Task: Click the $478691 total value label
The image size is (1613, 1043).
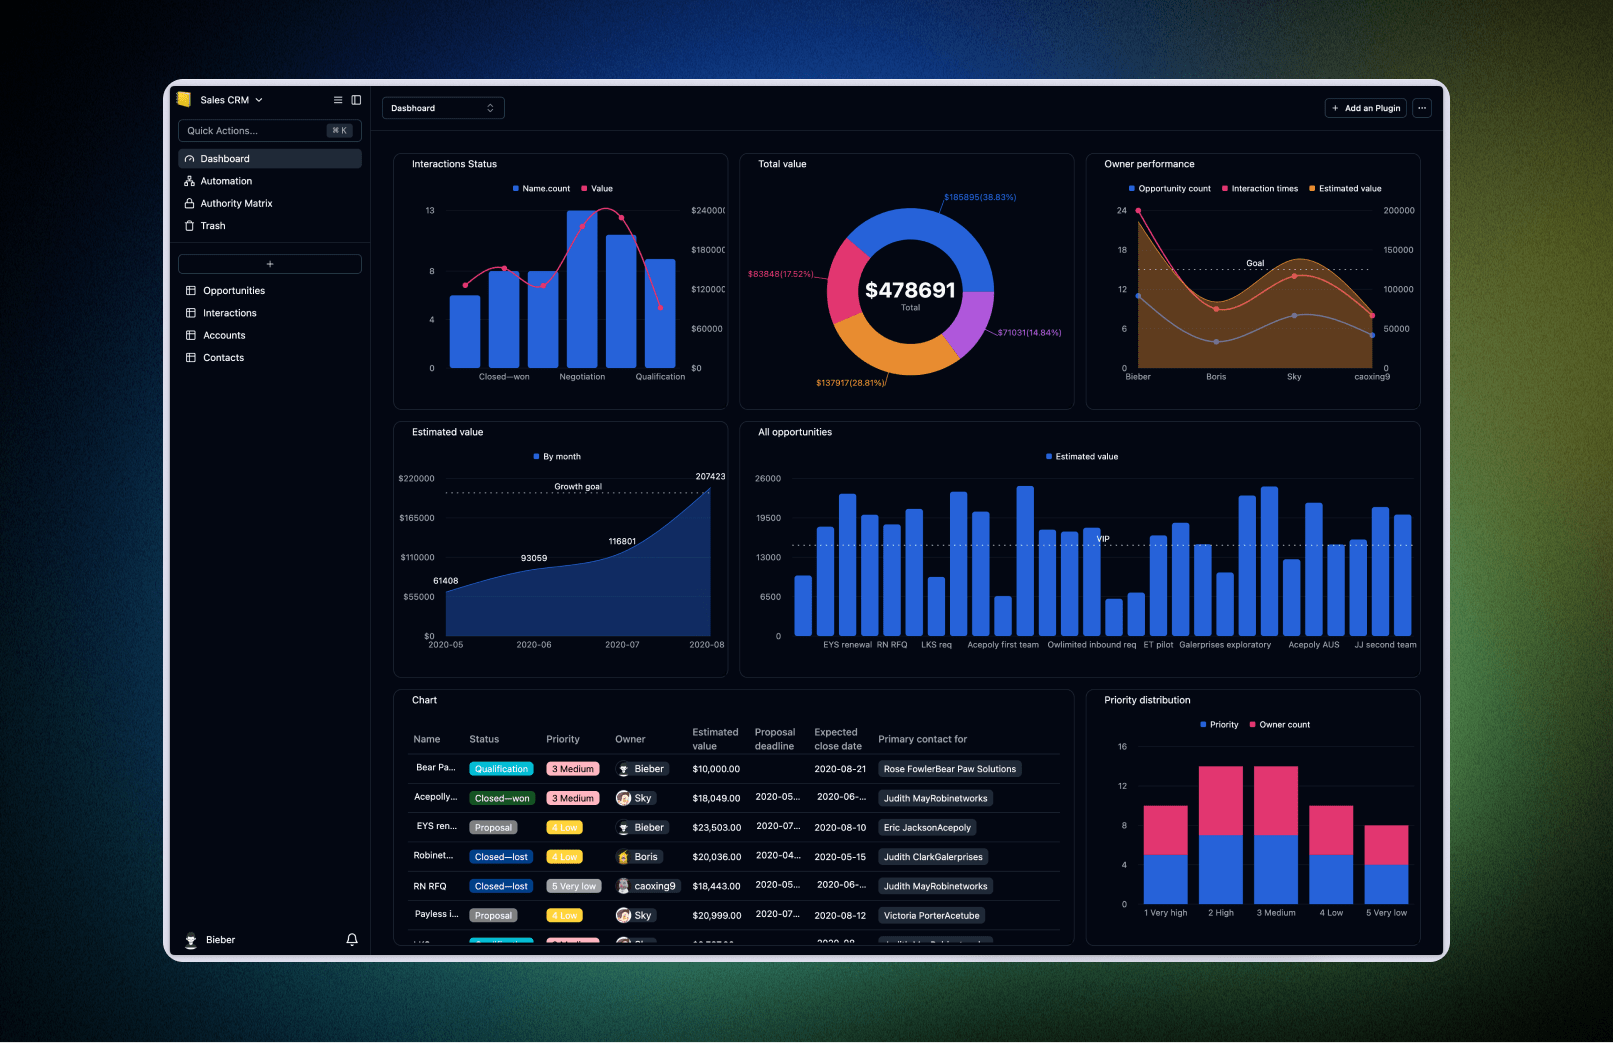Action: coord(910,290)
